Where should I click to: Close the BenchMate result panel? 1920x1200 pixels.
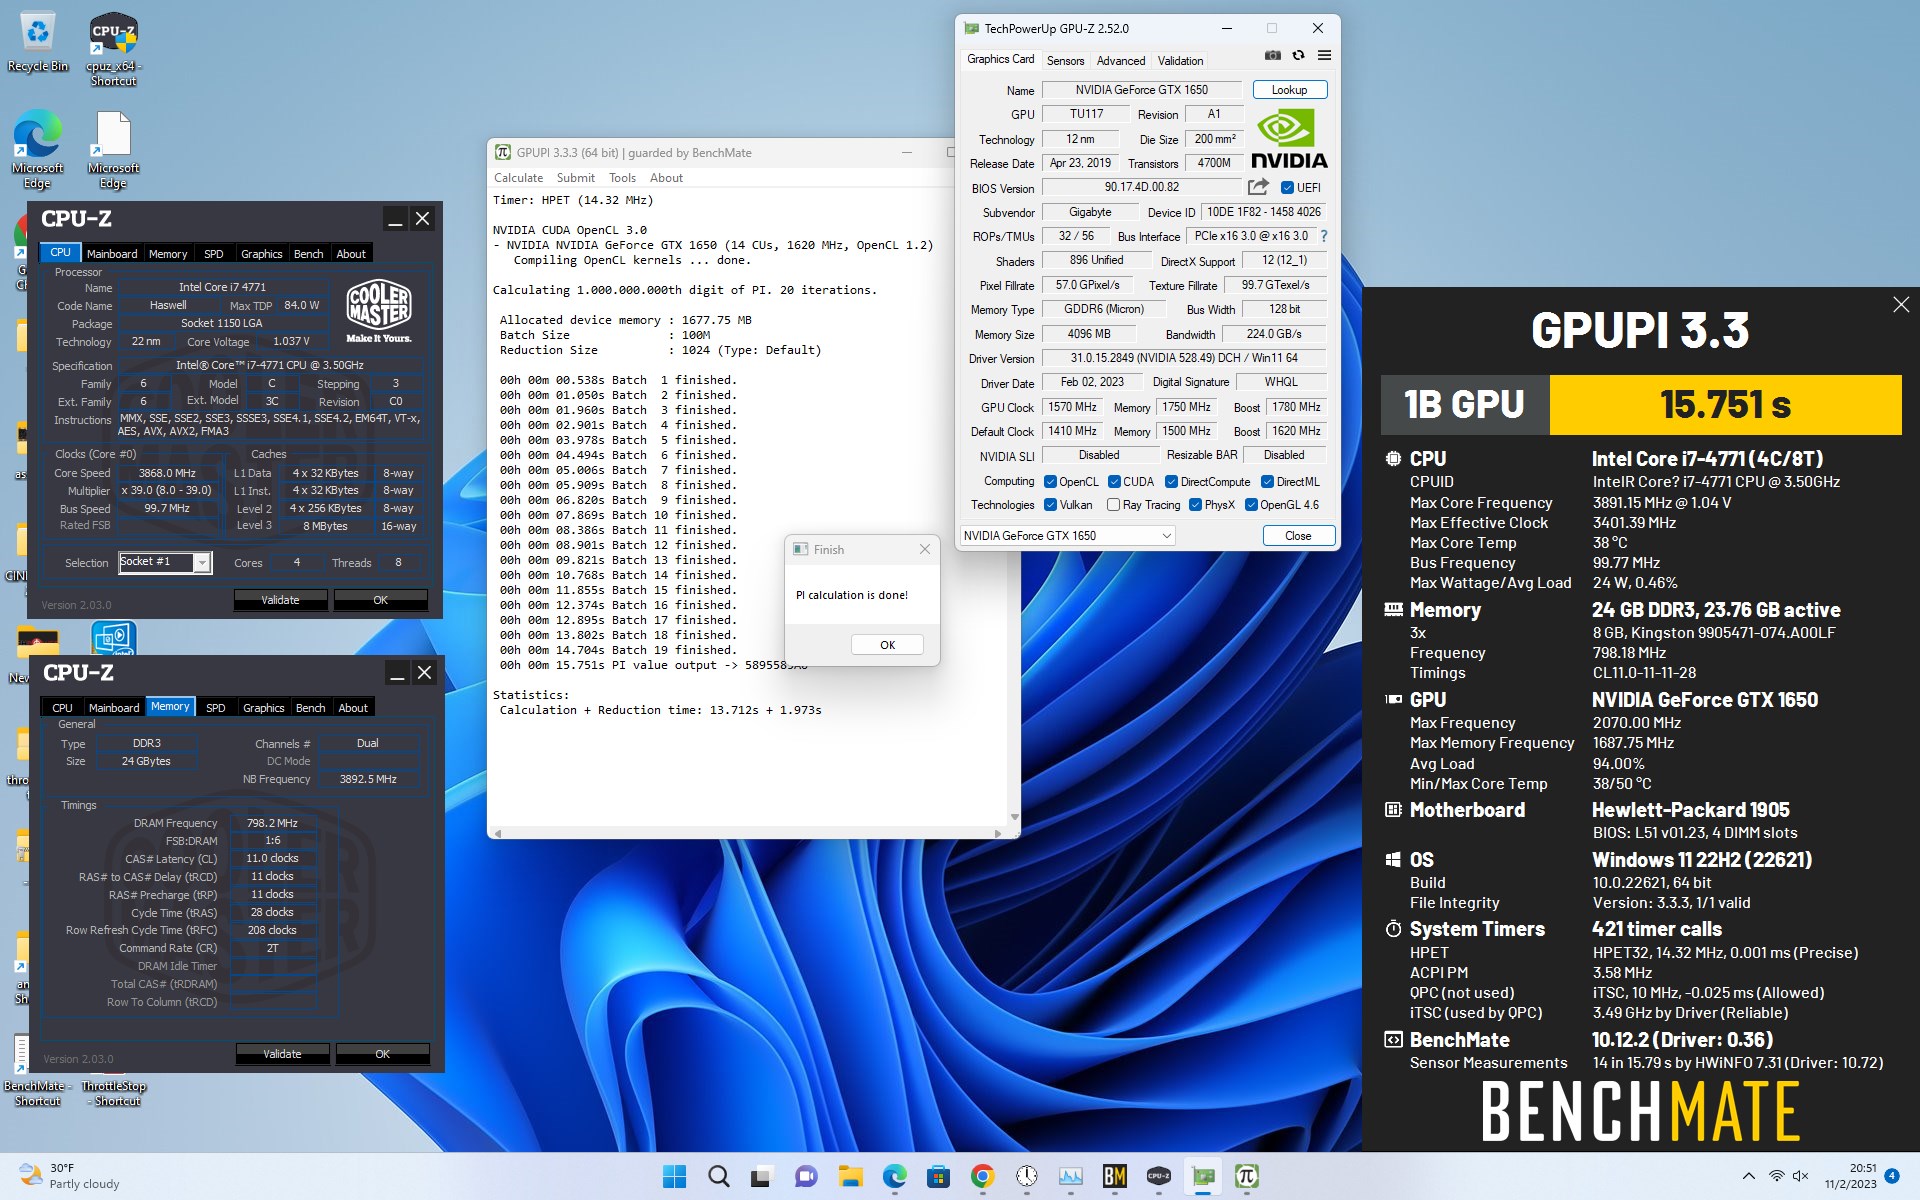click(1901, 305)
